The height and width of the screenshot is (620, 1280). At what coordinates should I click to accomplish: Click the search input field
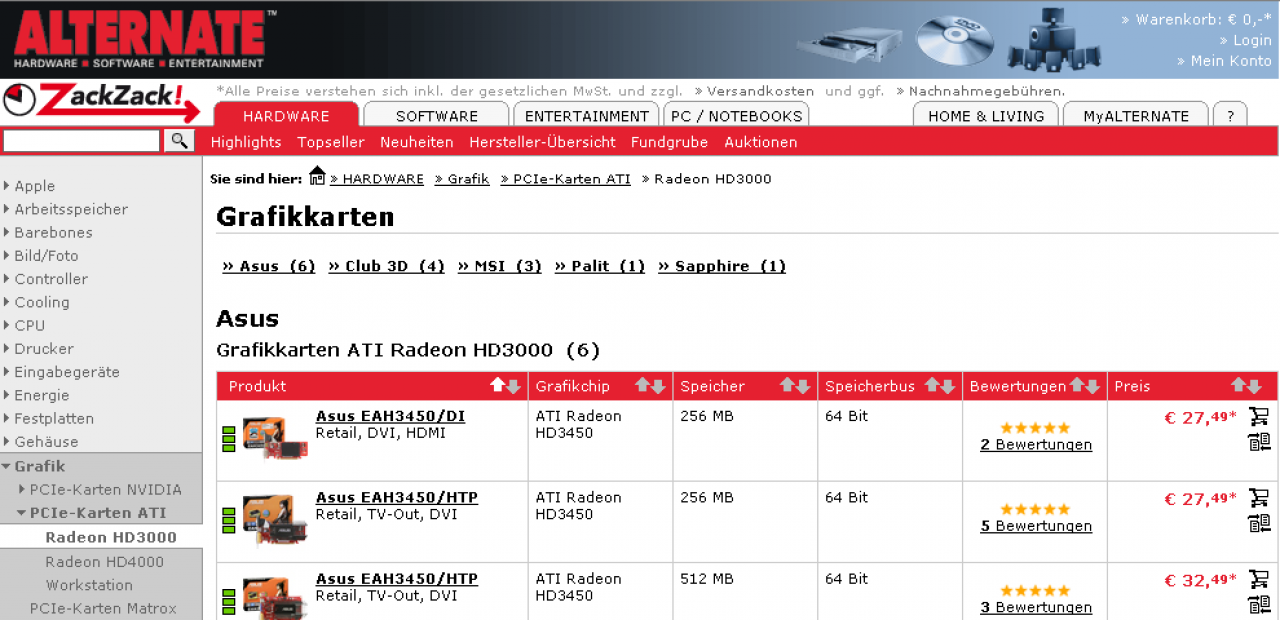click(x=82, y=141)
